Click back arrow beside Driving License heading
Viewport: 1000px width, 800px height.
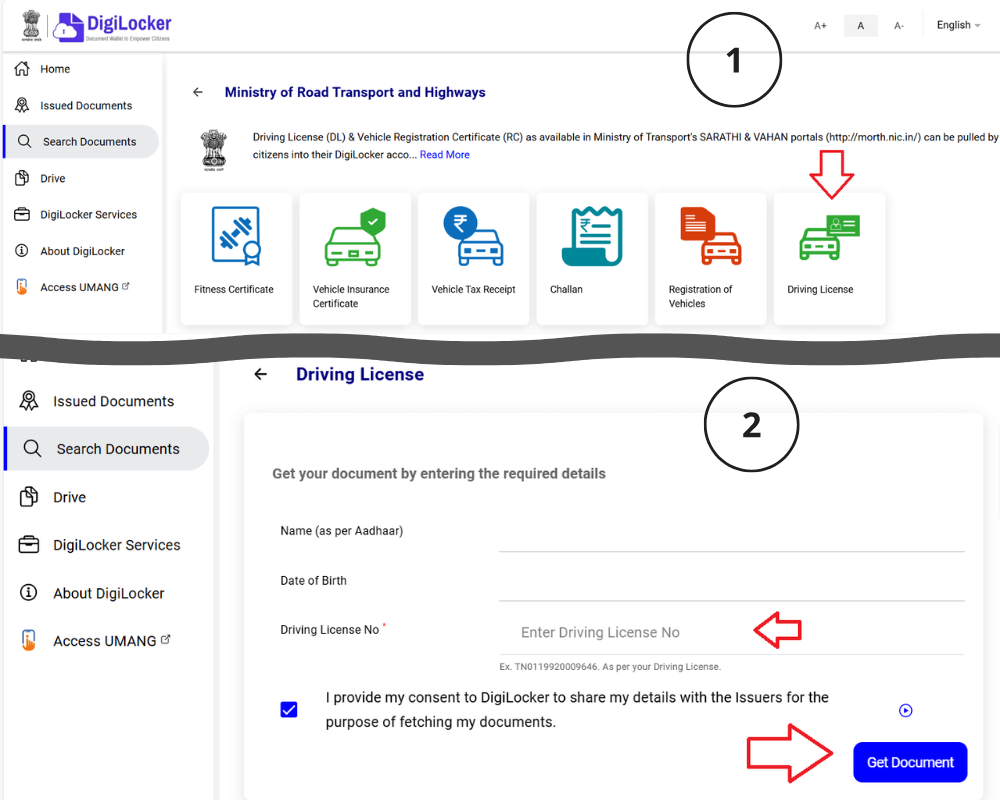point(260,374)
